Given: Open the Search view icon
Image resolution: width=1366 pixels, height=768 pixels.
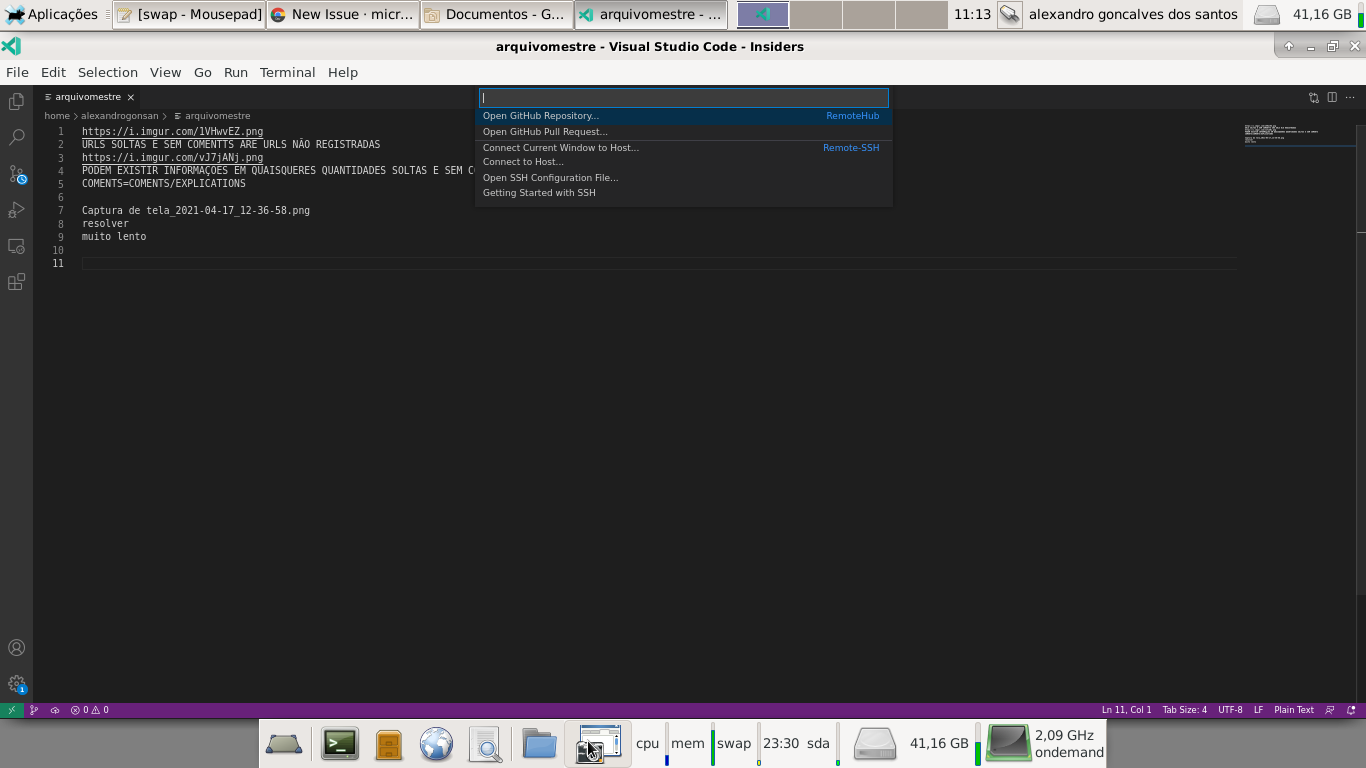Looking at the screenshot, I should pos(16,137).
